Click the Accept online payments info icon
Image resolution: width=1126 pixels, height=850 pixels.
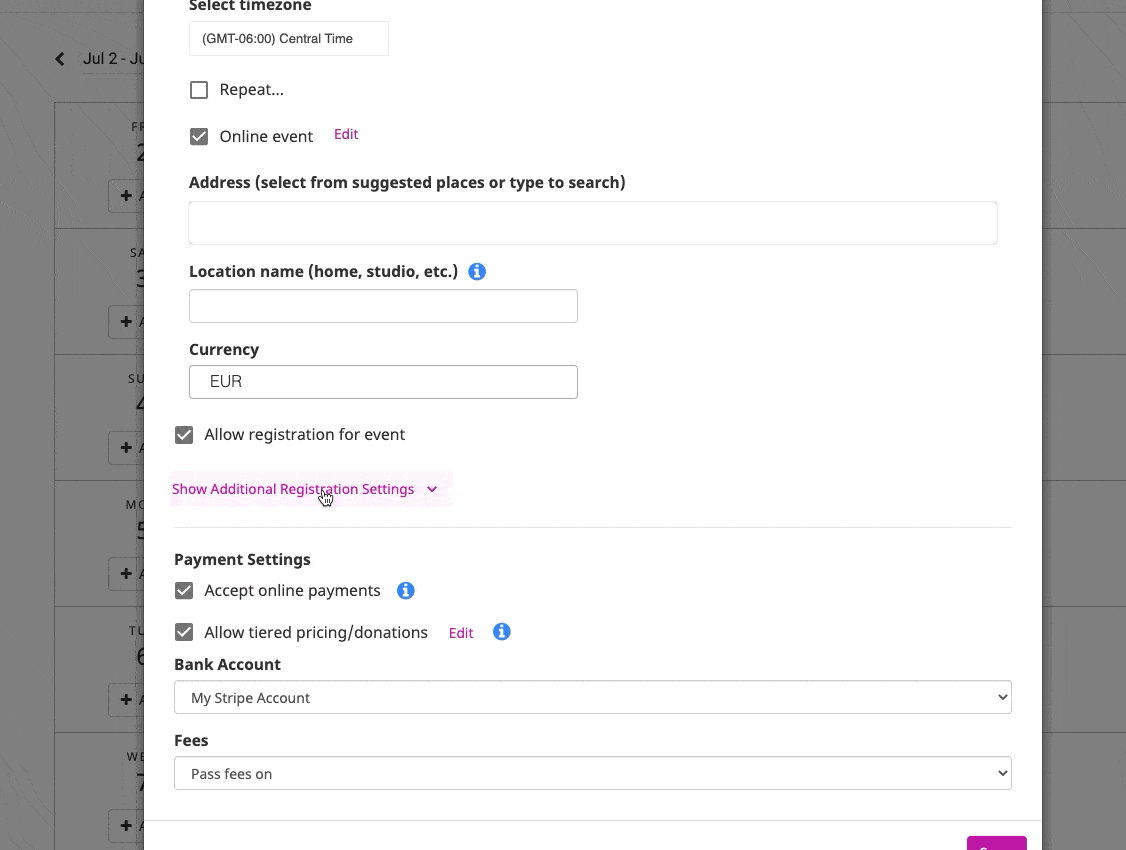pyautogui.click(x=406, y=590)
